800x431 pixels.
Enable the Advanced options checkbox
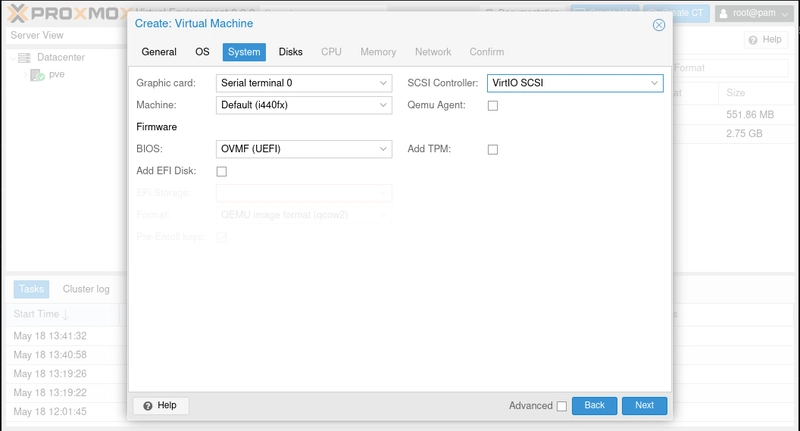pos(561,406)
